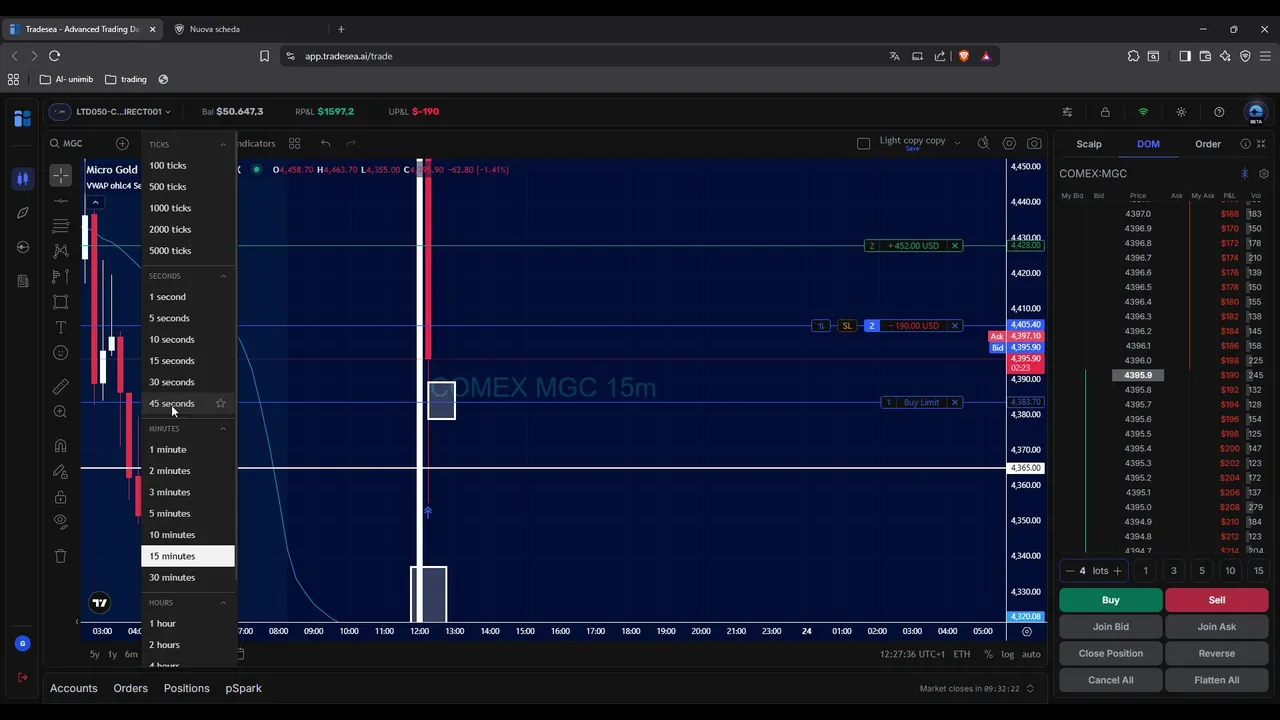This screenshot has width=1280, height=720.
Task: Open the trade settings sliders icon
Action: click(1067, 112)
